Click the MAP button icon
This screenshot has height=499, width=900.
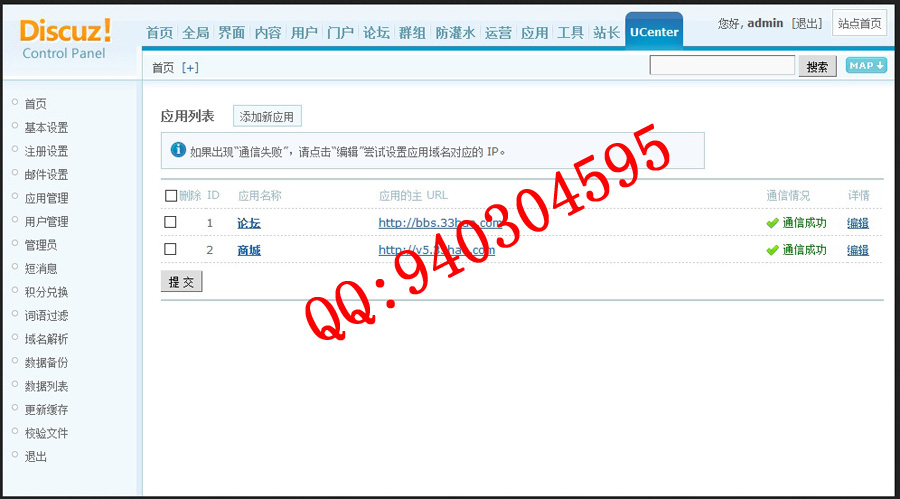tap(866, 66)
